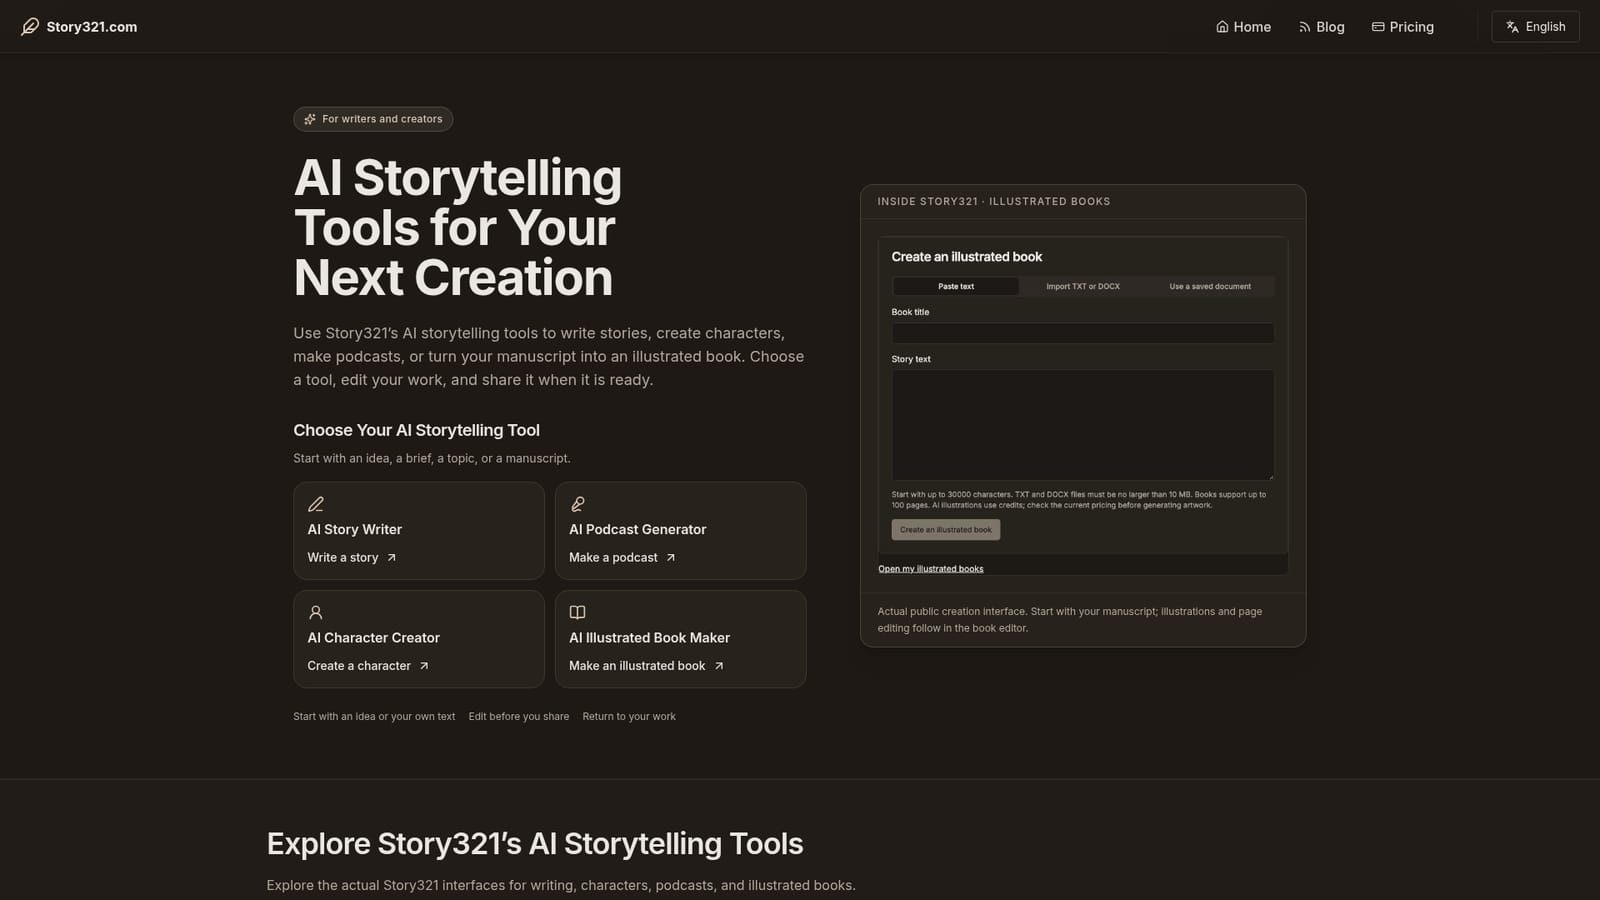Switch to the Use a saved document tab

click(x=1210, y=286)
